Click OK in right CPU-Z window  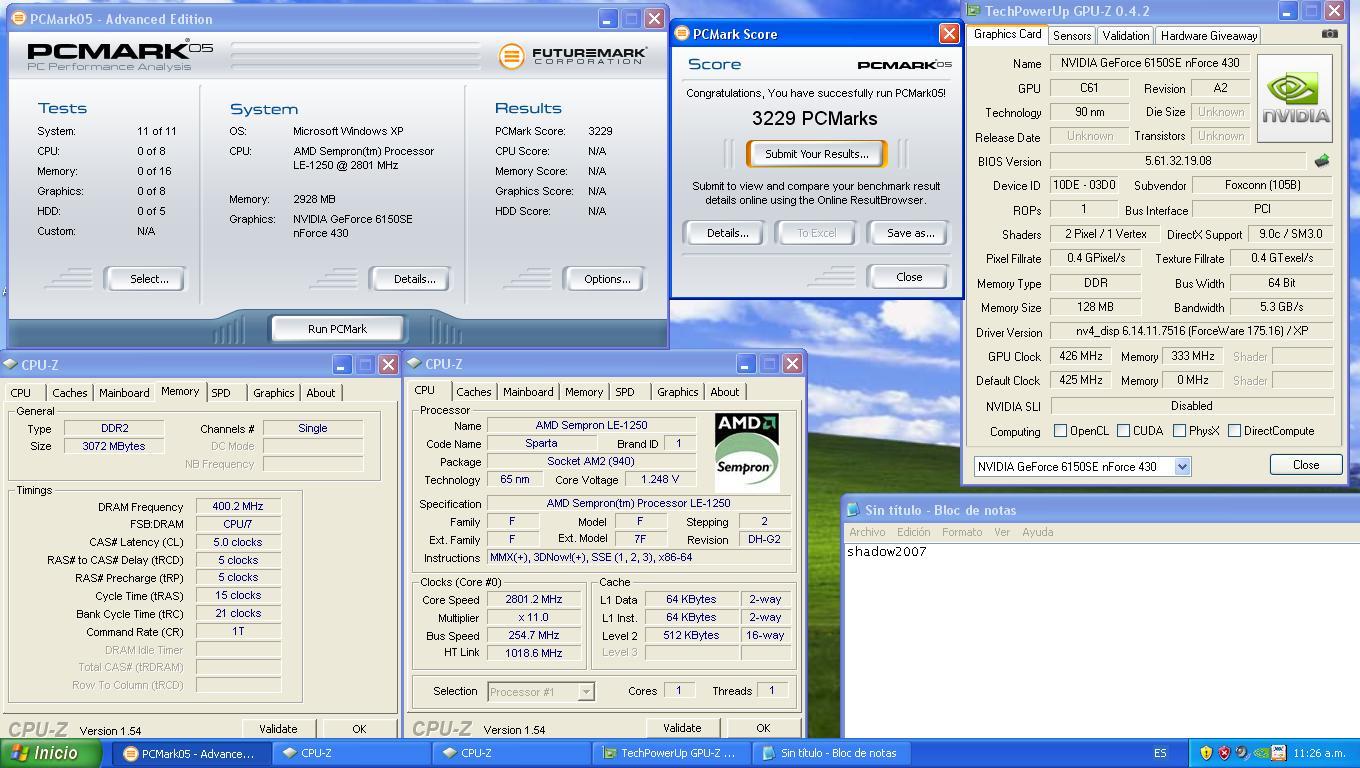pos(763,728)
